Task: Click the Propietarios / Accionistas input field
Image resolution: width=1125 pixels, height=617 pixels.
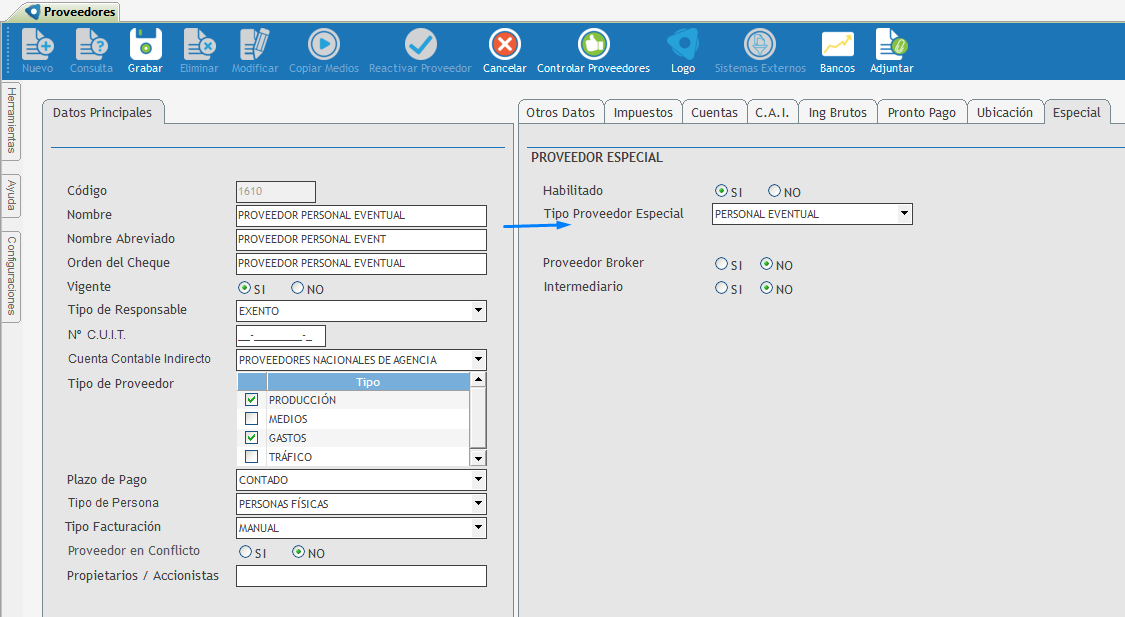Action: 361,576
